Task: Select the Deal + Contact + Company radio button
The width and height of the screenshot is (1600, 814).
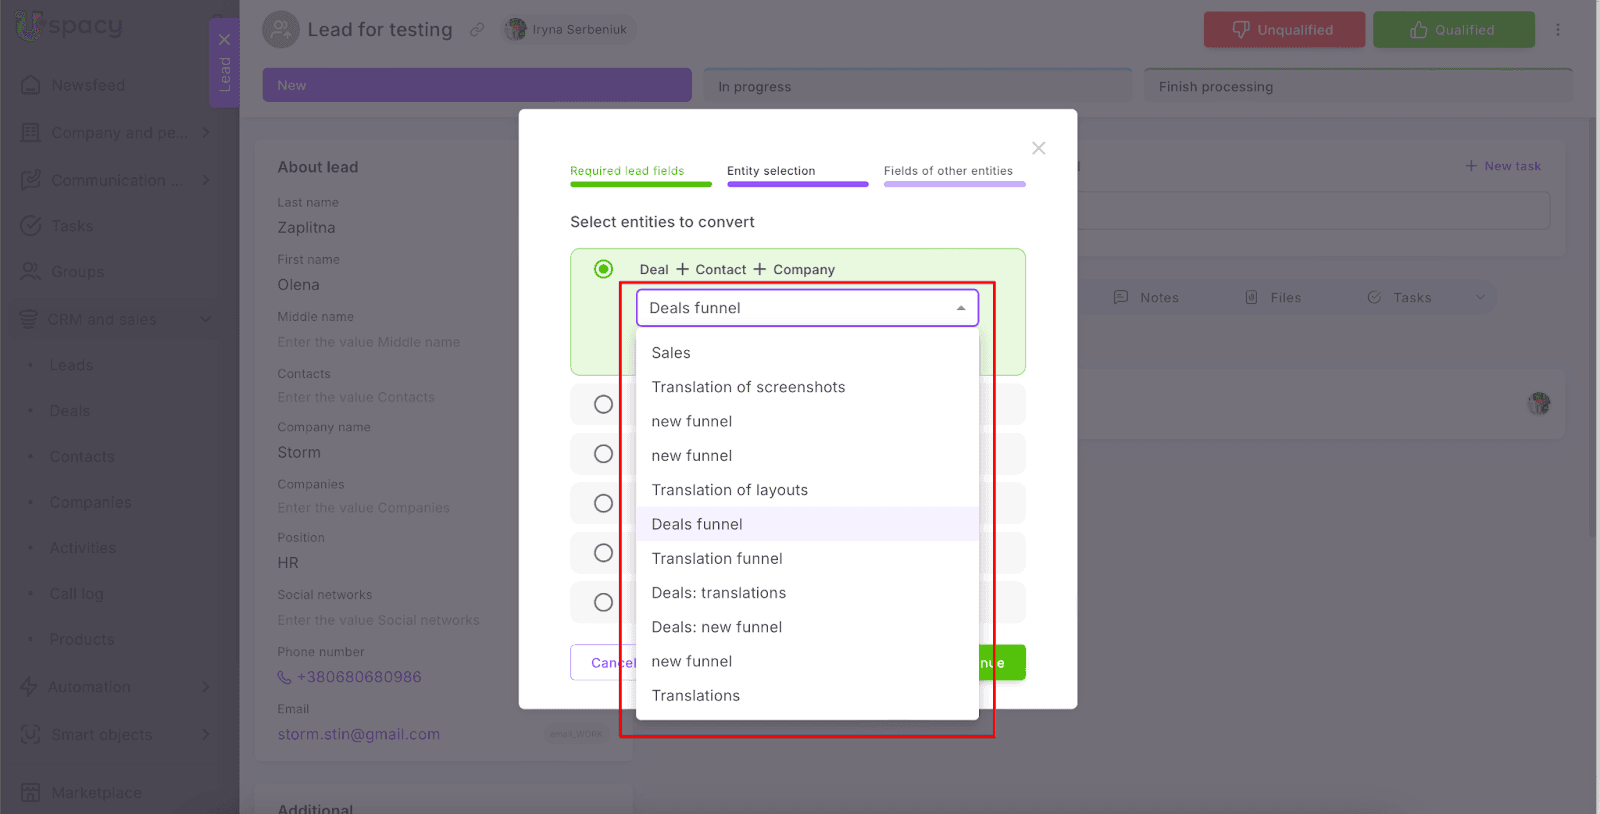Action: (x=603, y=269)
